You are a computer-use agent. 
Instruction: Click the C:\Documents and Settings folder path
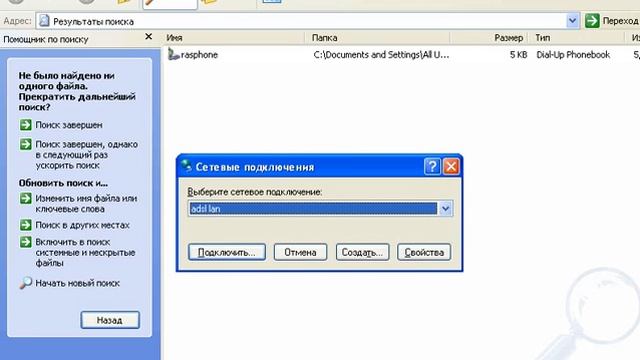coord(381,55)
